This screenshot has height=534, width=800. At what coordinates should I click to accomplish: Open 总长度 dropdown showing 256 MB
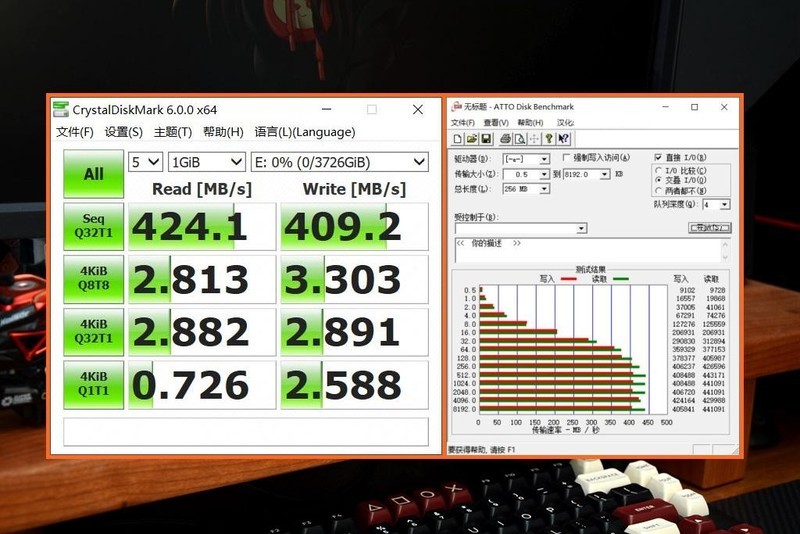(x=526, y=189)
